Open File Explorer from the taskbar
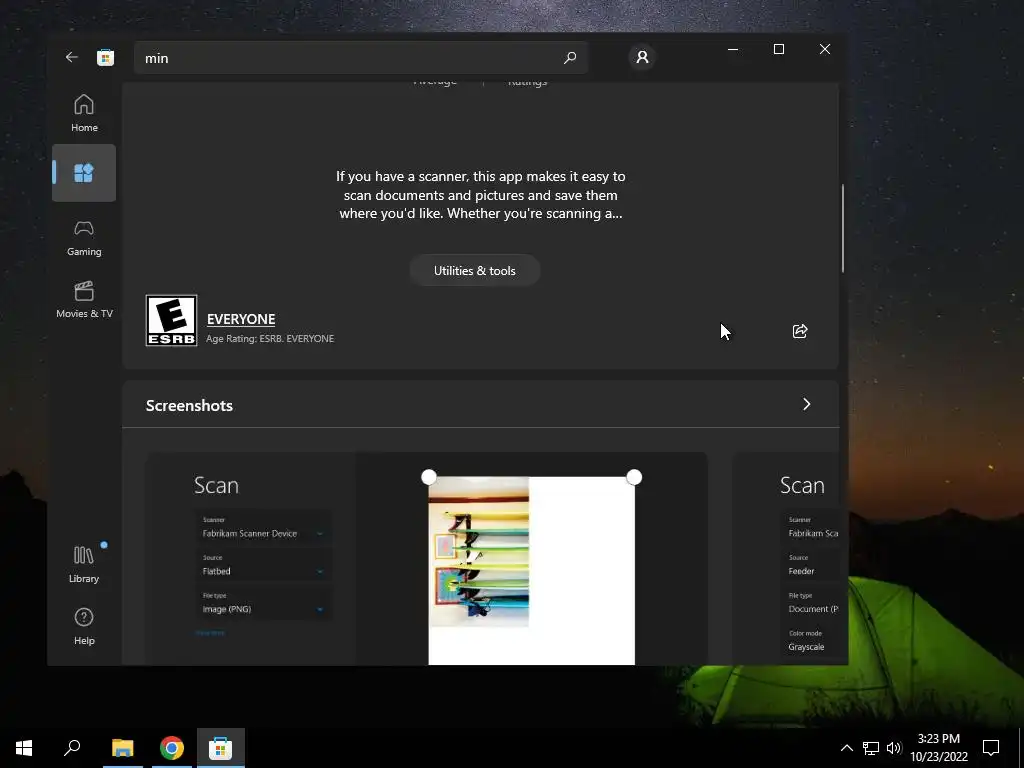 click(x=122, y=748)
